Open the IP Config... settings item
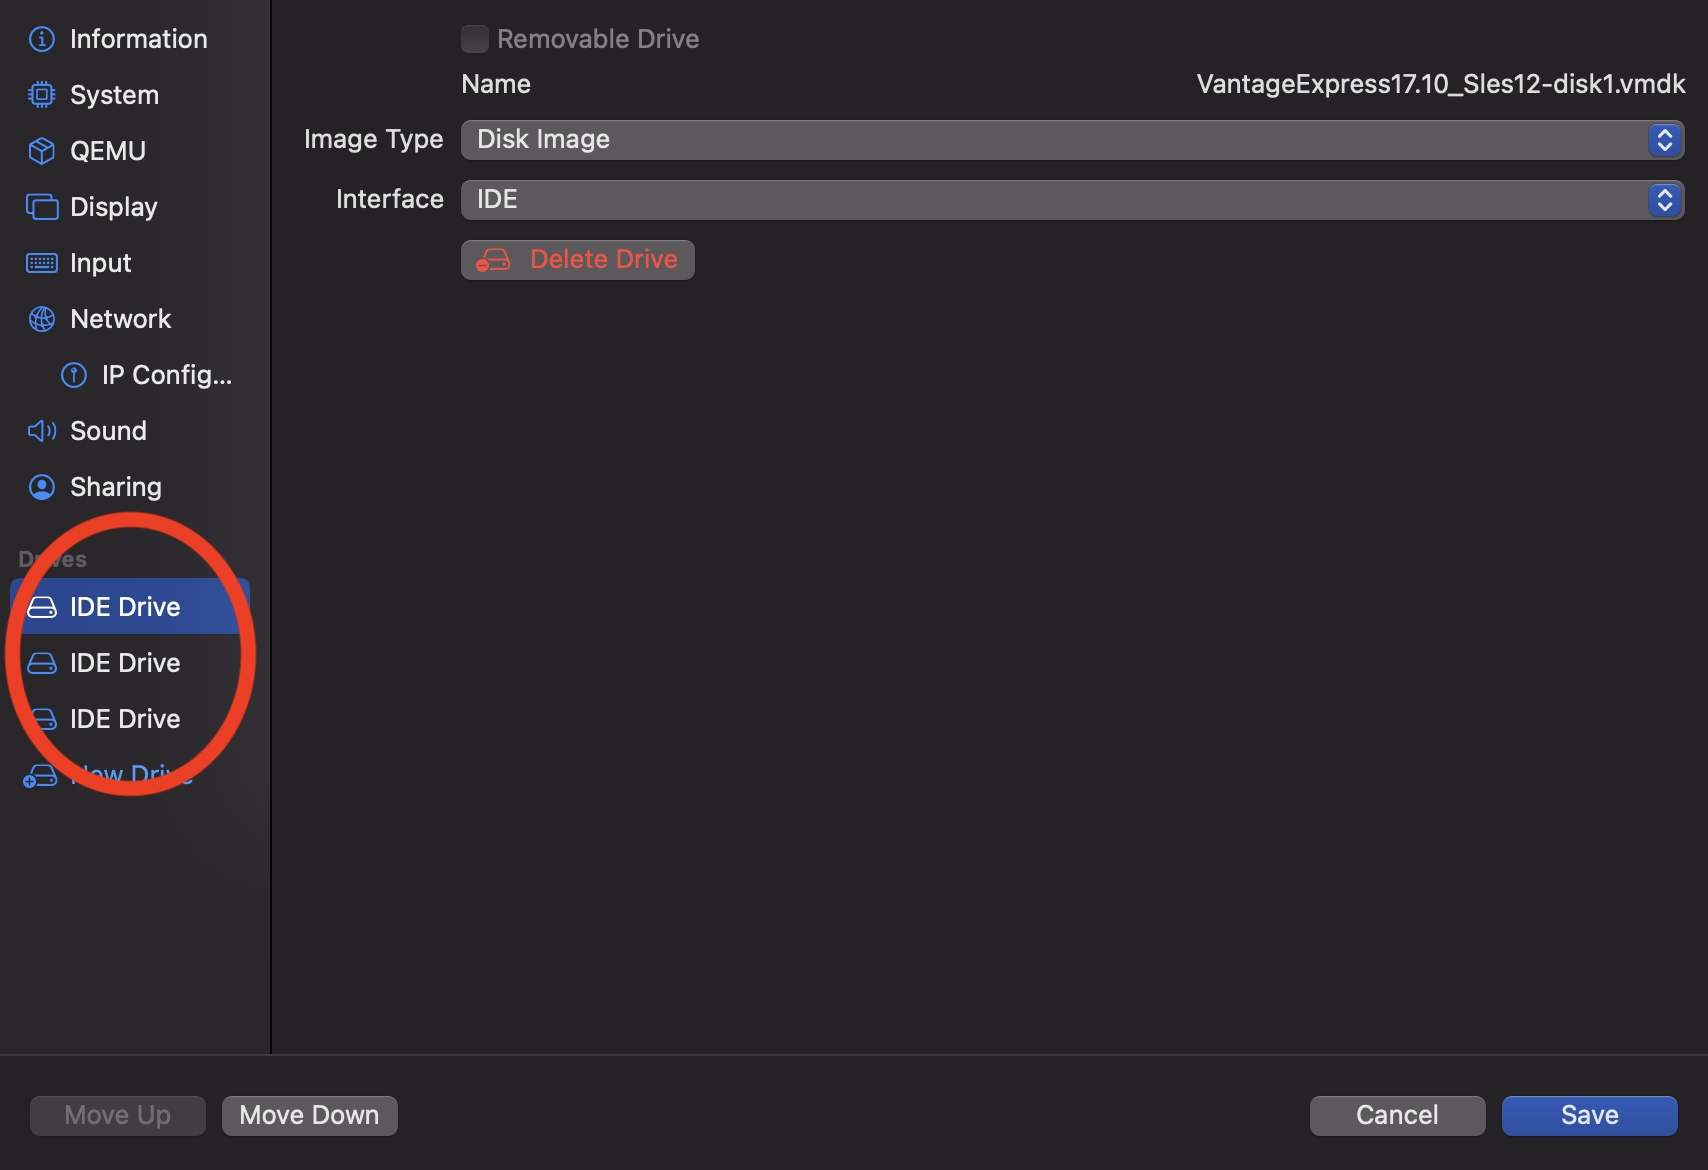Image resolution: width=1708 pixels, height=1170 pixels. (166, 375)
